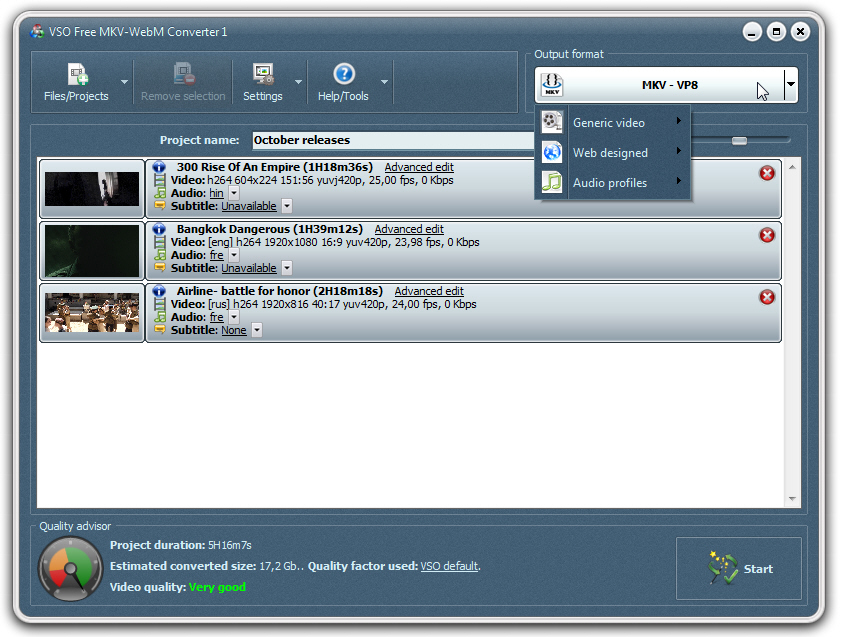Image resolution: width=842 pixels, height=637 pixels.
Task: Click the slider handle beside project name
Action: point(739,141)
